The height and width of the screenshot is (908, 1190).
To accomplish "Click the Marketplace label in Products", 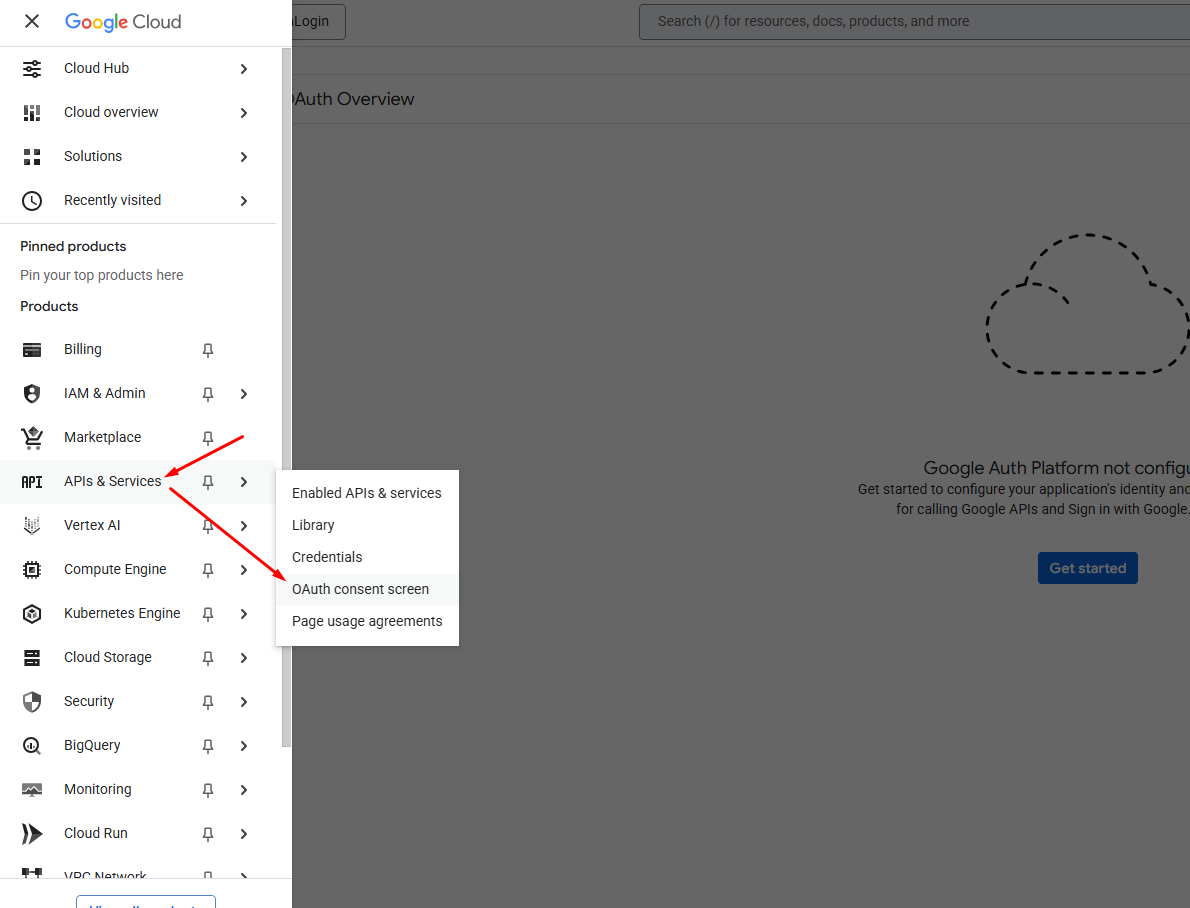I will tap(102, 437).
